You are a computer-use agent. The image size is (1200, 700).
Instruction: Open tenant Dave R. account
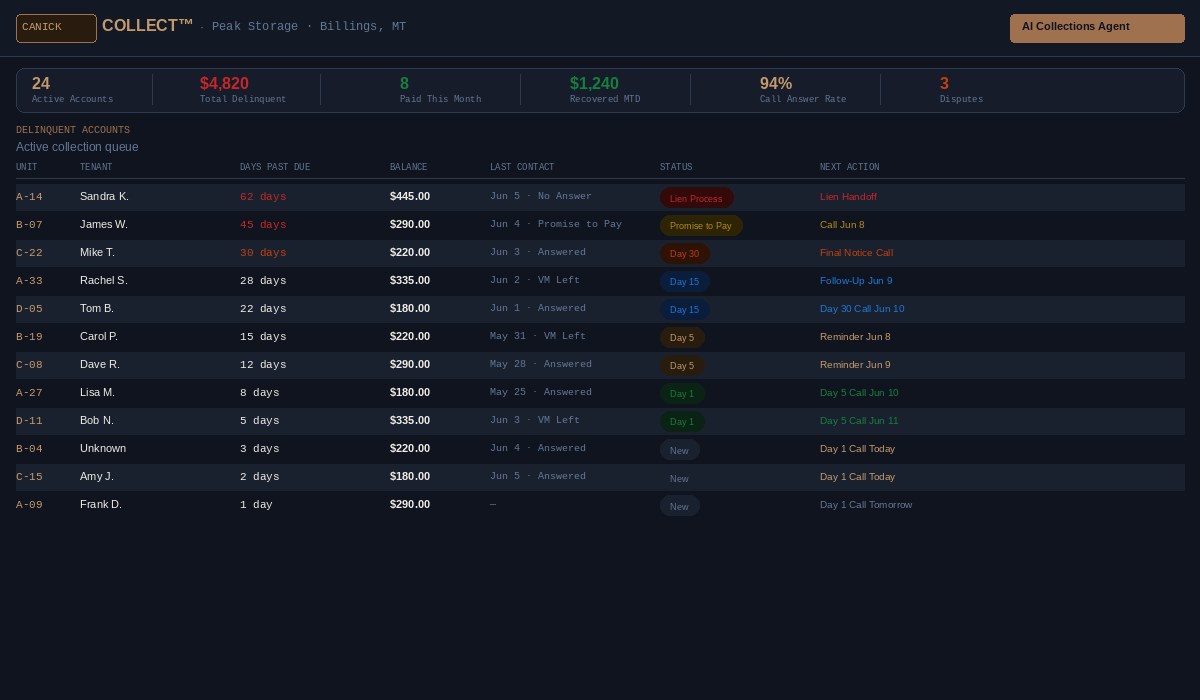pos(100,364)
